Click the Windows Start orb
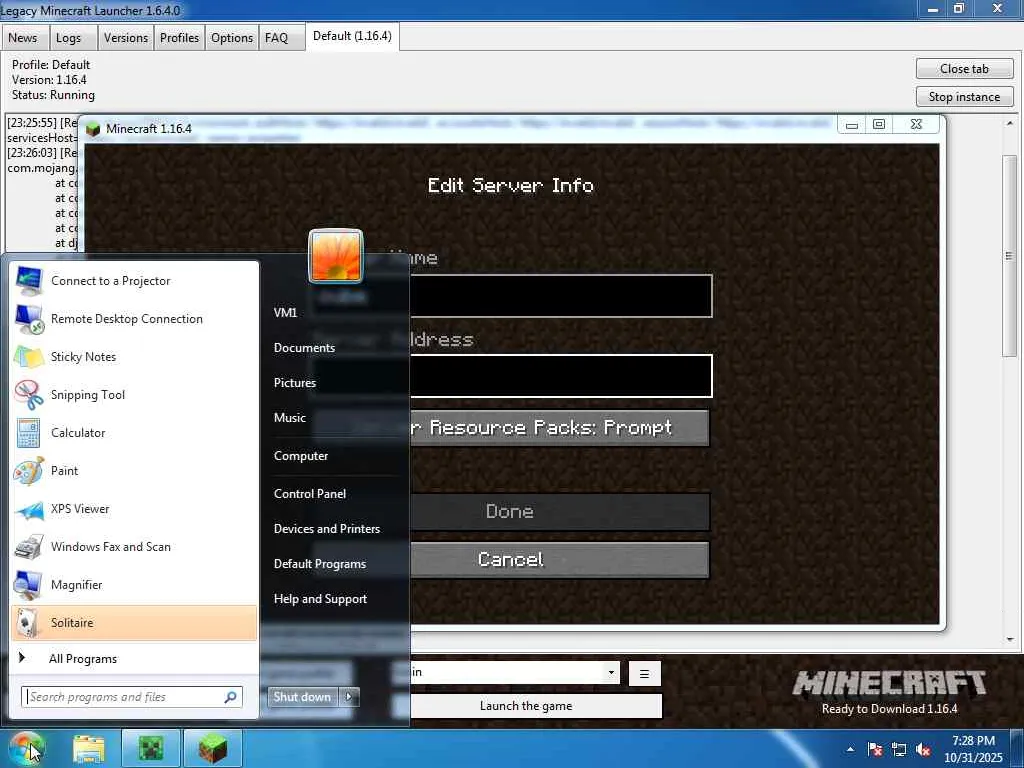Viewport: 1024px width, 768px height. click(27, 748)
